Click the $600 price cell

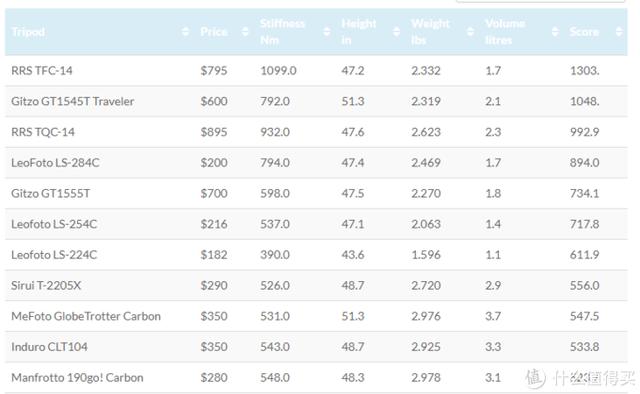[214, 101]
